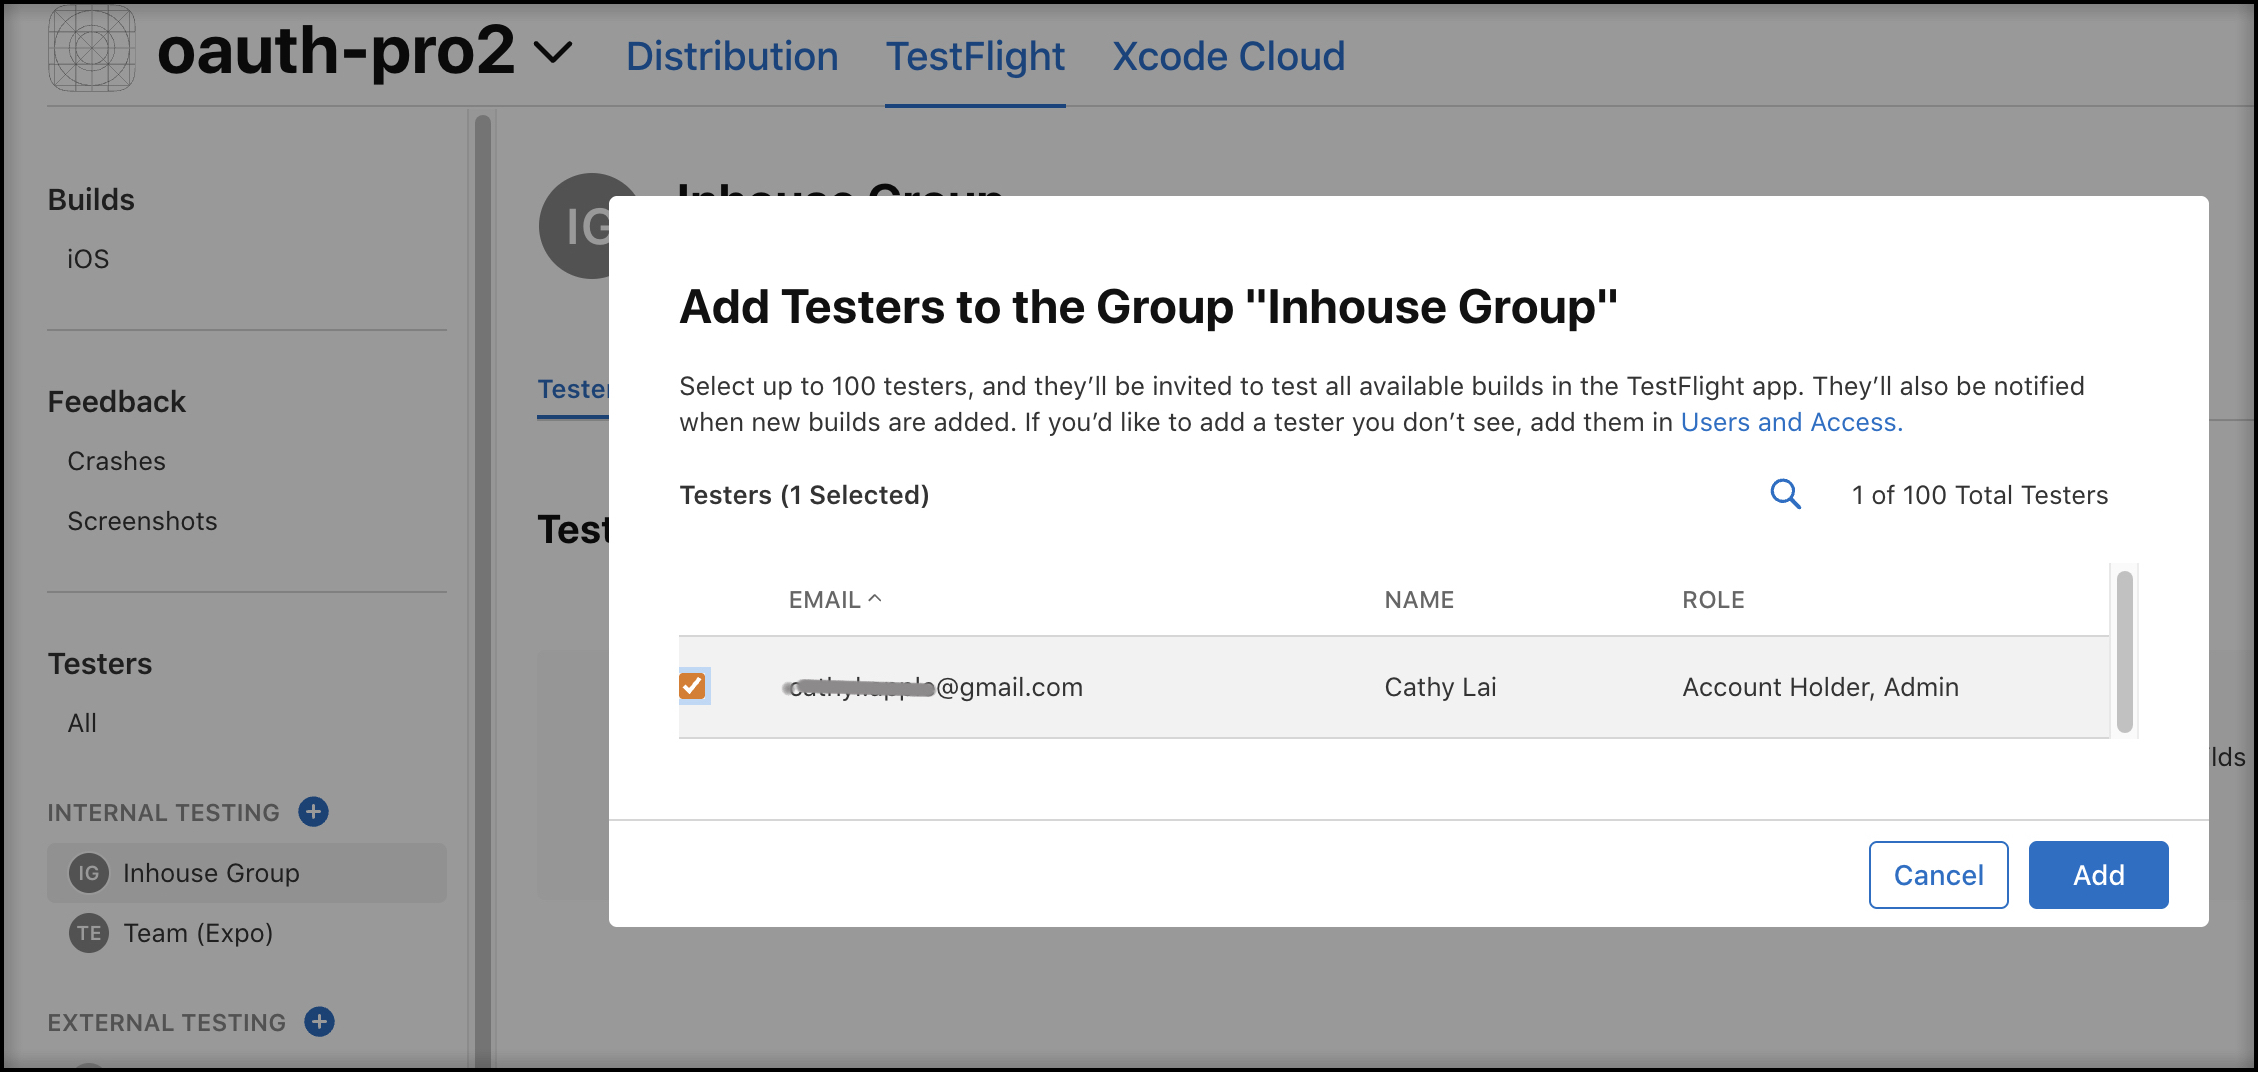This screenshot has height=1072, width=2258.
Task: Select the TE avatar for Team (Expo)
Action: click(88, 933)
